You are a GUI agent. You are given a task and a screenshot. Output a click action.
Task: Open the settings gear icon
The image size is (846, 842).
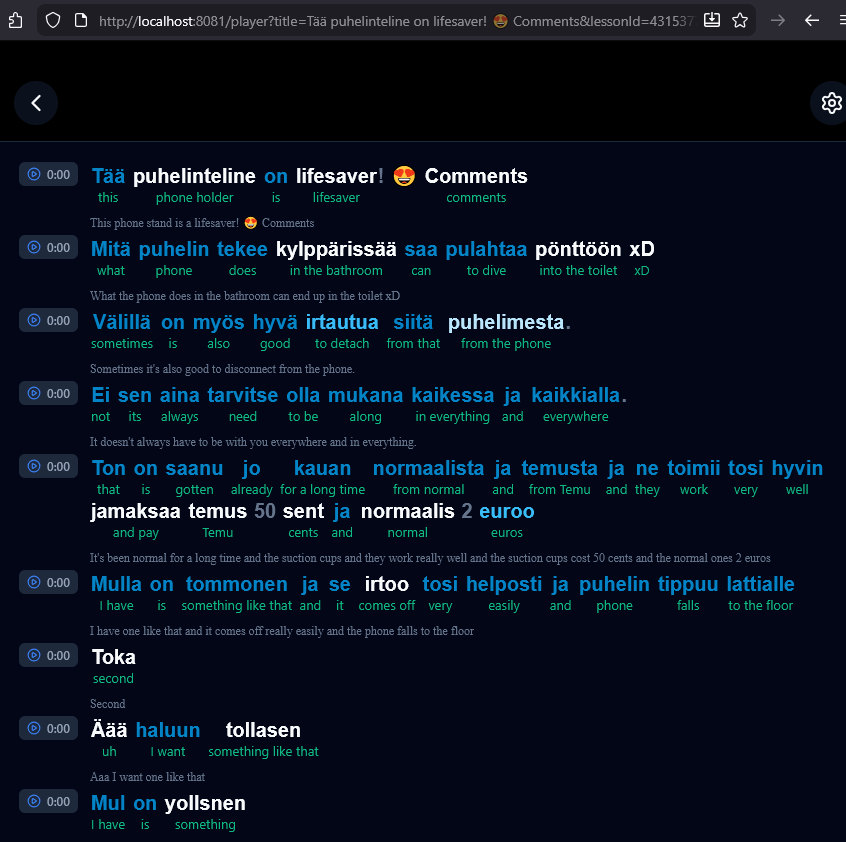point(831,103)
